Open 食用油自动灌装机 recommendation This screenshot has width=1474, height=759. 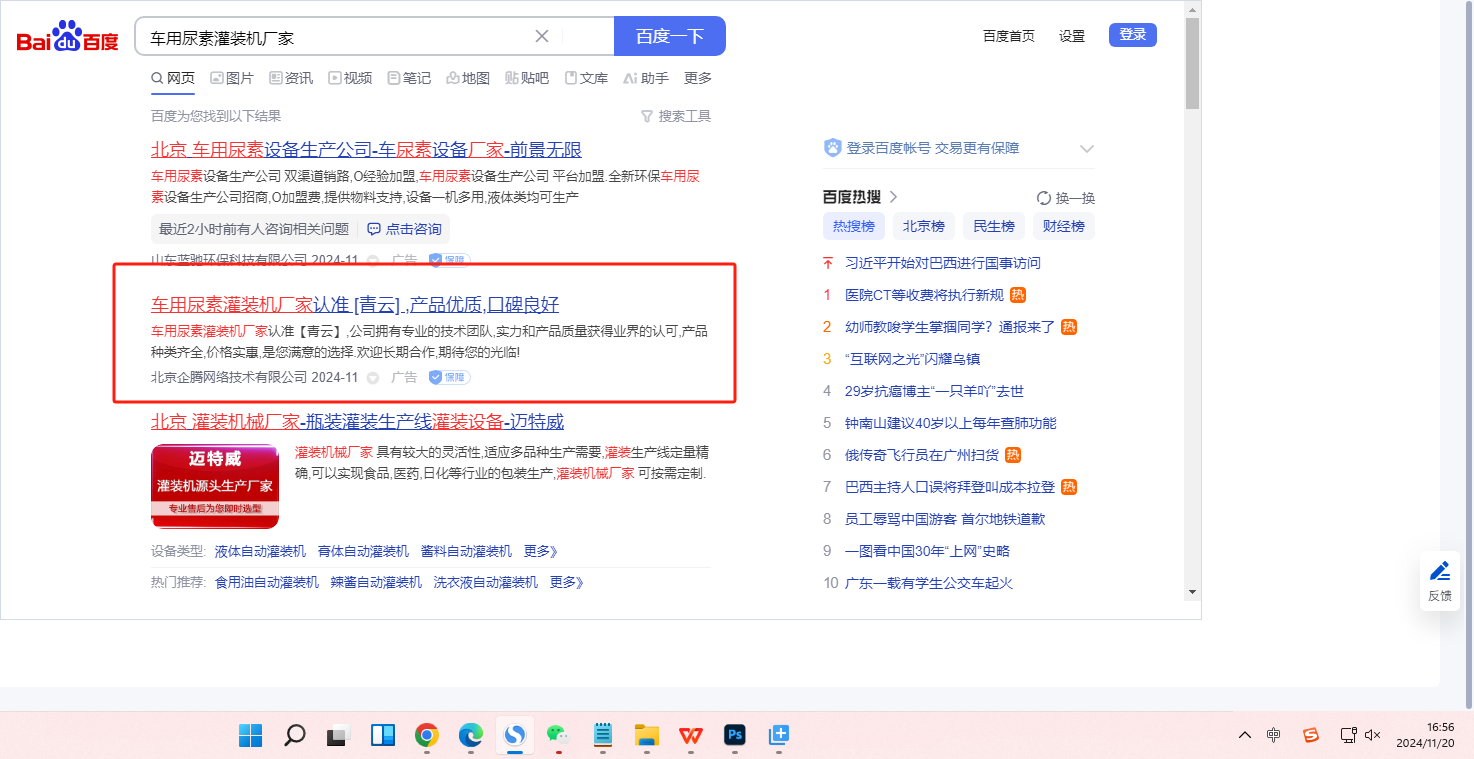point(267,582)
